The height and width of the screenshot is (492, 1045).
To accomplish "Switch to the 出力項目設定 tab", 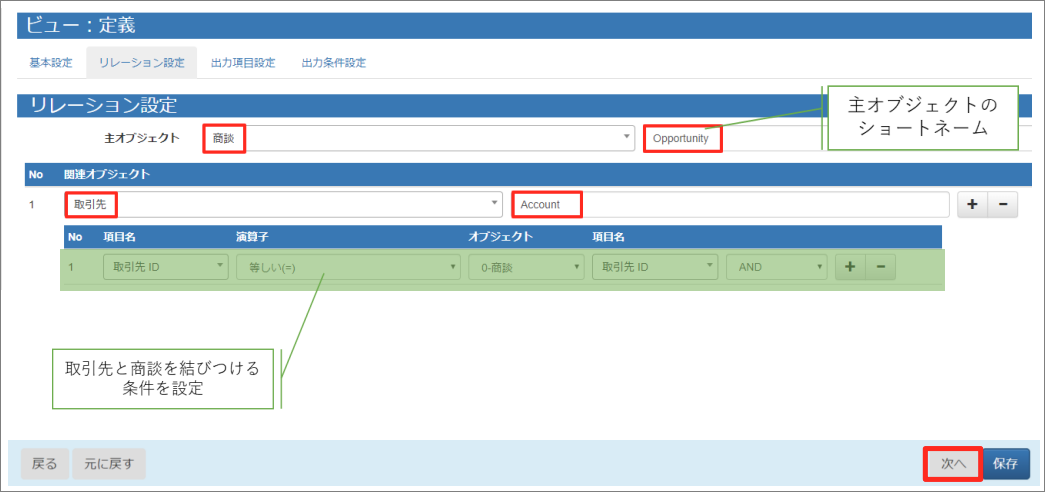I will [243, 63].
